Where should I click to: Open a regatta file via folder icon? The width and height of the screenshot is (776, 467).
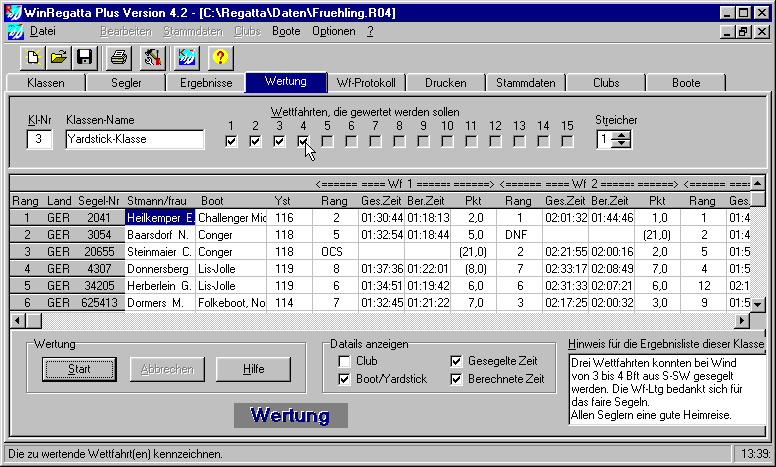pos(59,57)
